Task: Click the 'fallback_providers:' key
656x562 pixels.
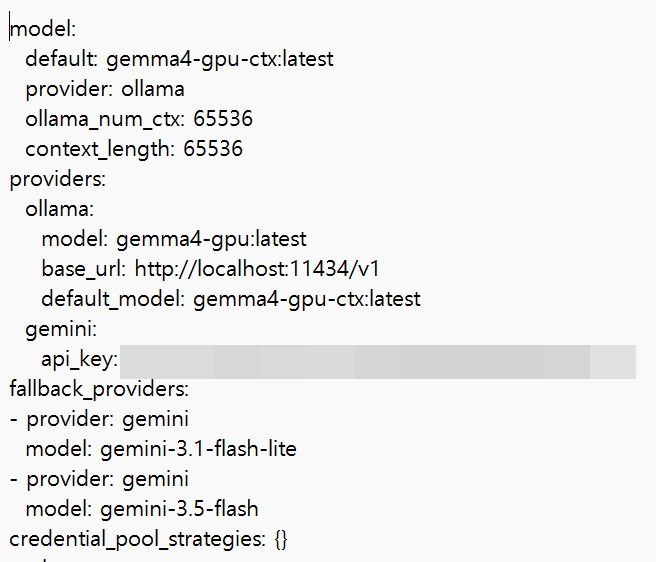Action: pyautogui.click(x=99, y=390)
